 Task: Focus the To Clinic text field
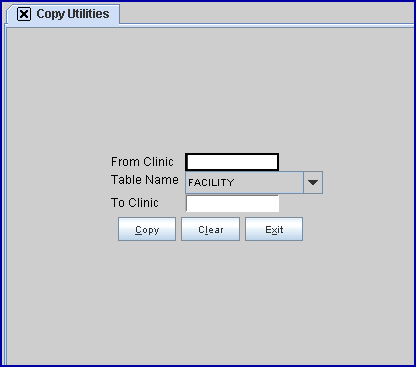pos(232,203)
